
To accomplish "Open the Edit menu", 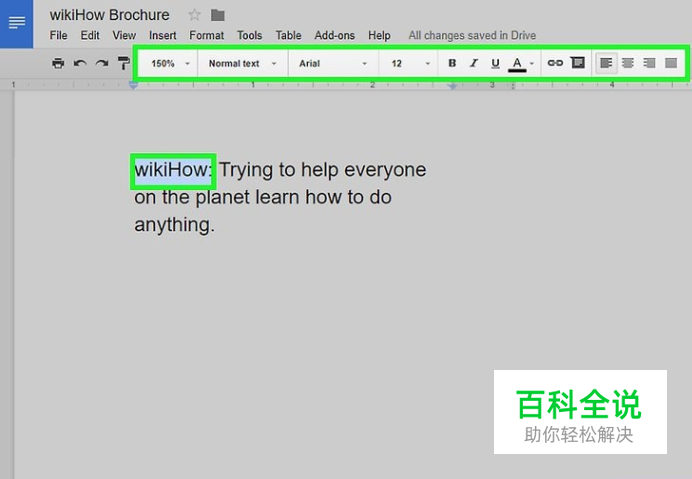I will 90,35.
